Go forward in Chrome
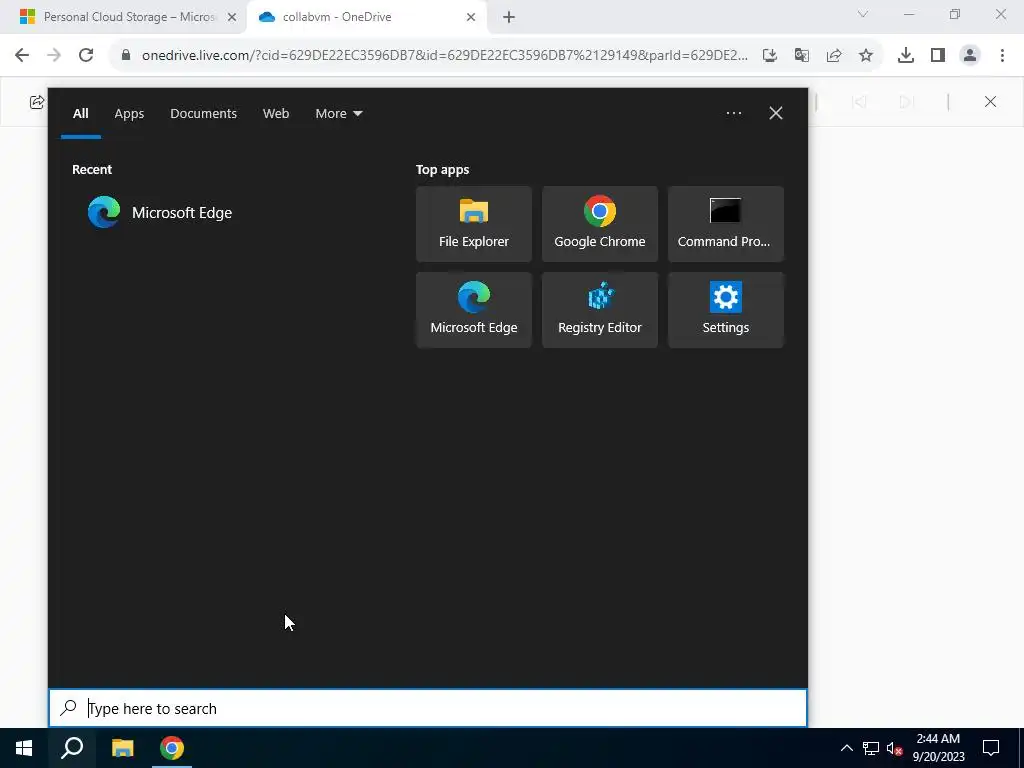The image size is (1024, 768). pos(54,55)
